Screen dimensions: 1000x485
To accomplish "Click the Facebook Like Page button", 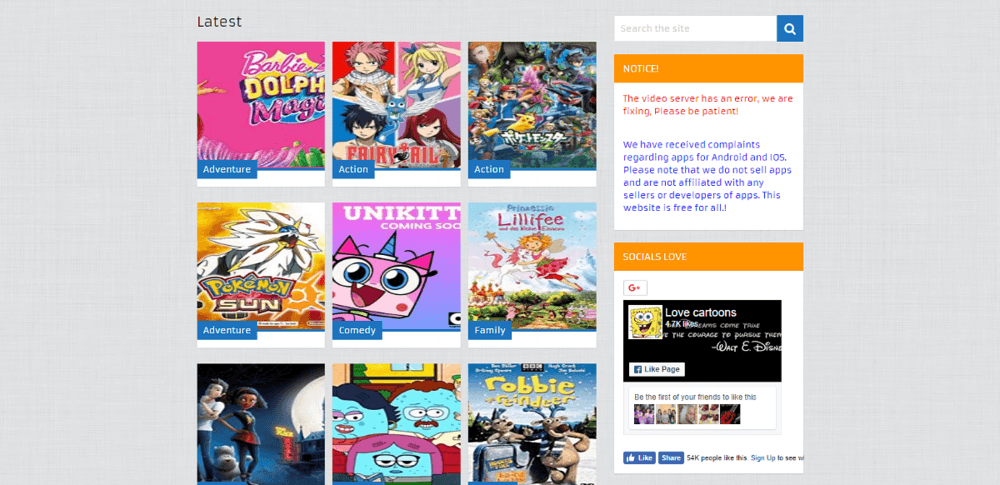I will [656, 369].
